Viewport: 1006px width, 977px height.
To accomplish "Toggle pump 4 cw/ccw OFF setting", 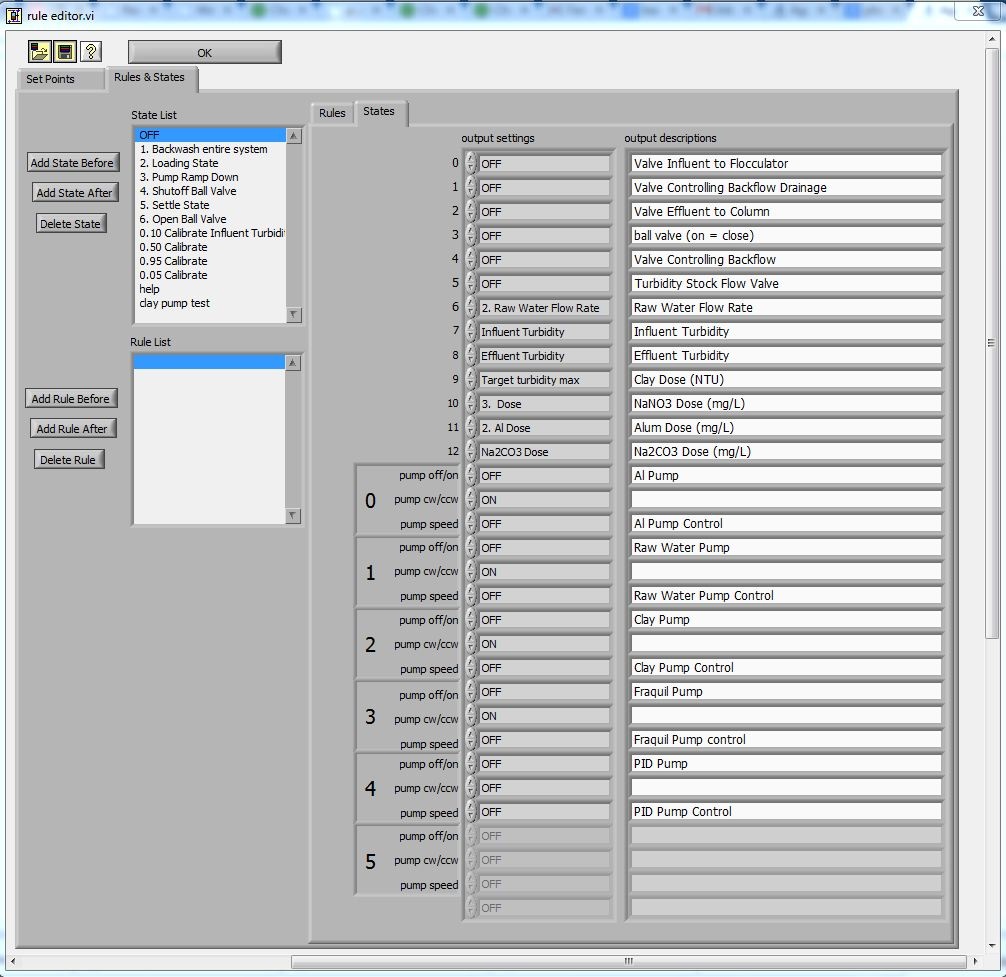I will [x=545, y=788].
